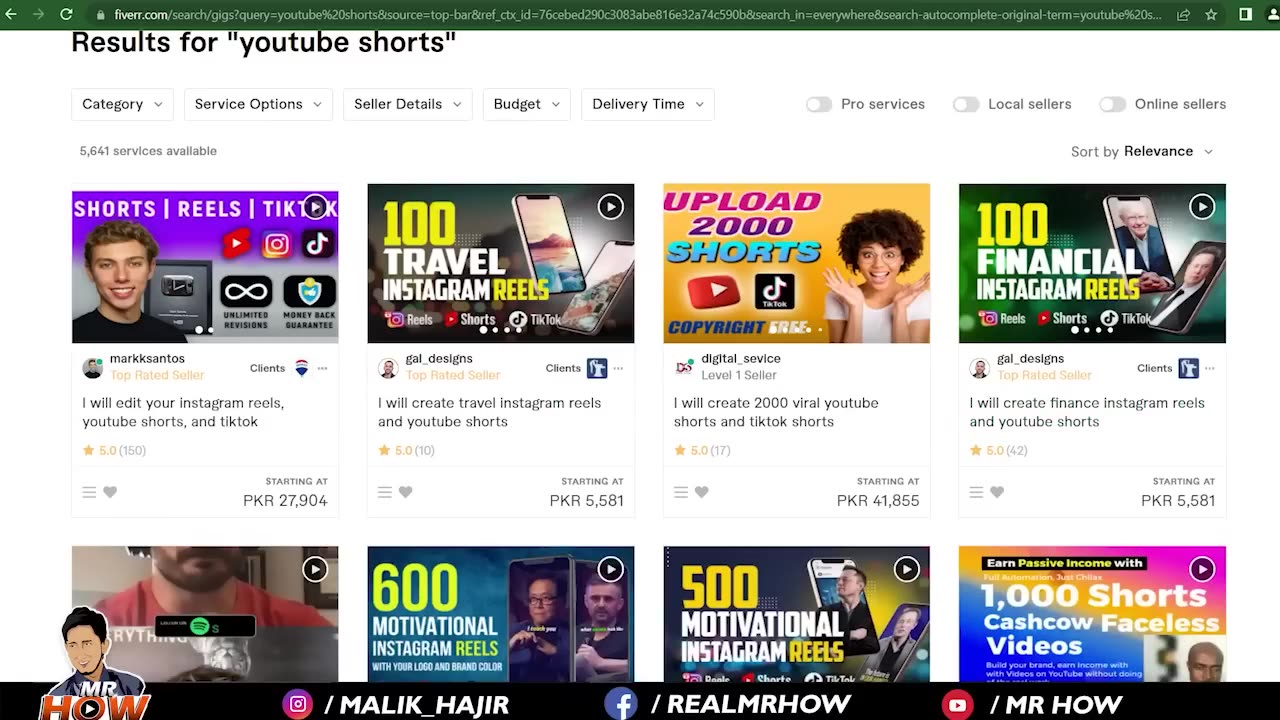Play preview on 500 motivational reels gig
The height and width of the screenshot is (720, 1280).
click(x=906, y=569)
